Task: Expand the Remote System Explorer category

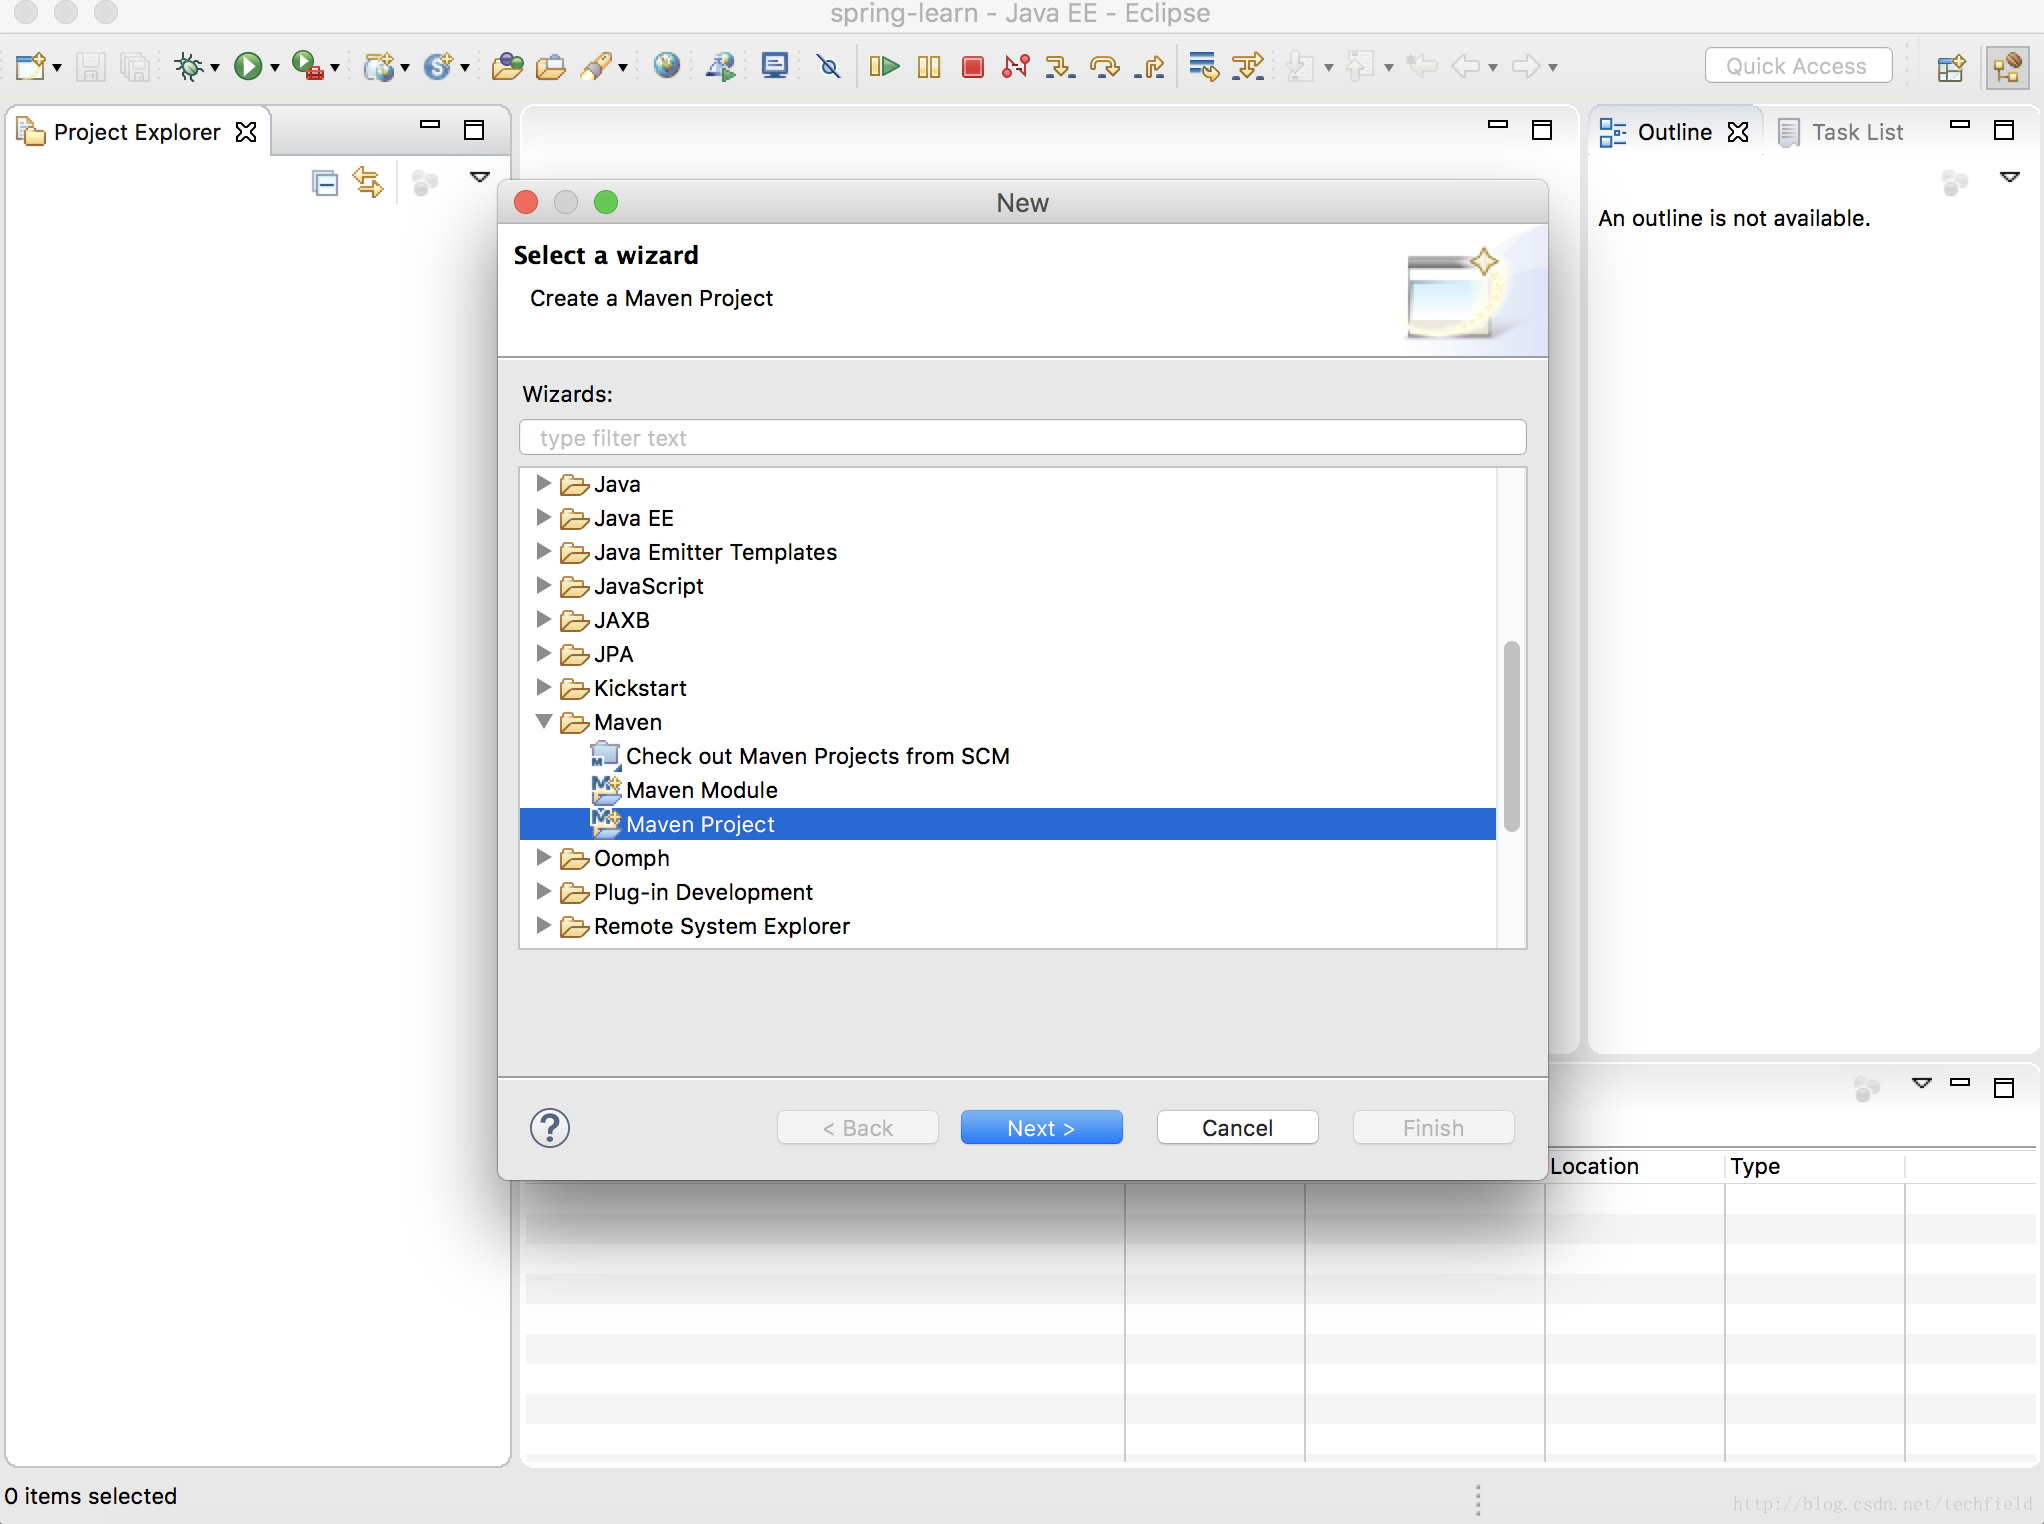Action: click(x=544, y=925)
